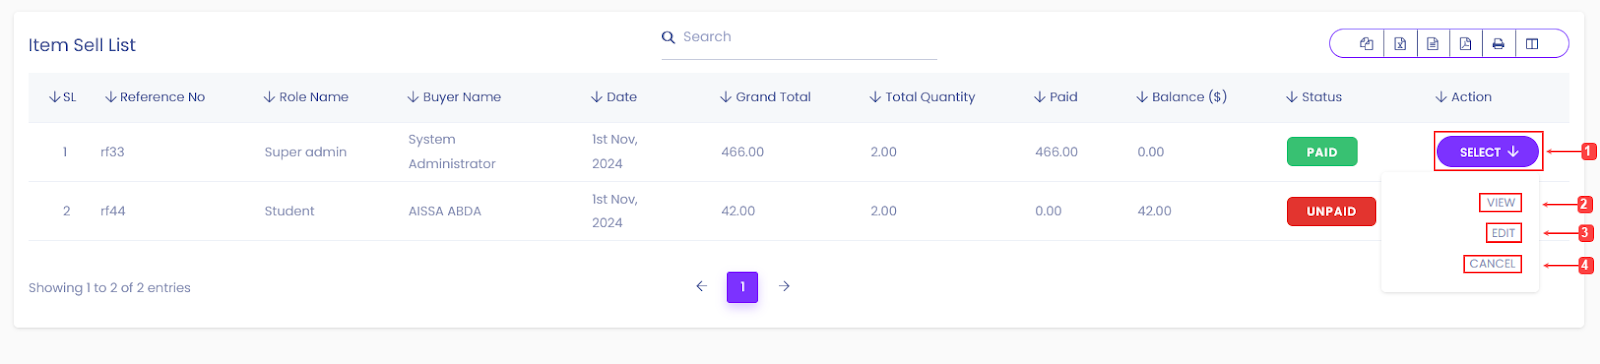This screenshot has height=364, width=1600.
Task: Choose CANCEL from the action menu
Action: 1492,264
